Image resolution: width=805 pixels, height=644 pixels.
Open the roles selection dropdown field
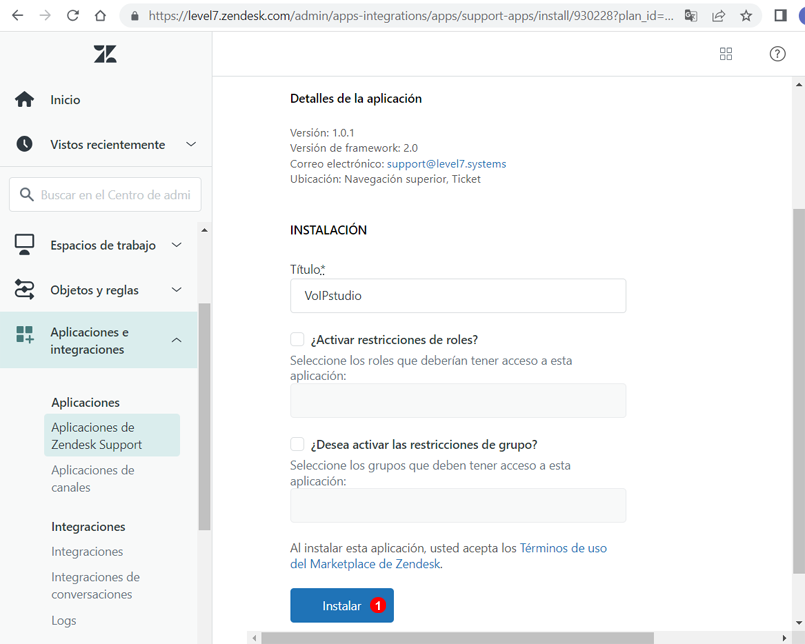tap(458, 401)
